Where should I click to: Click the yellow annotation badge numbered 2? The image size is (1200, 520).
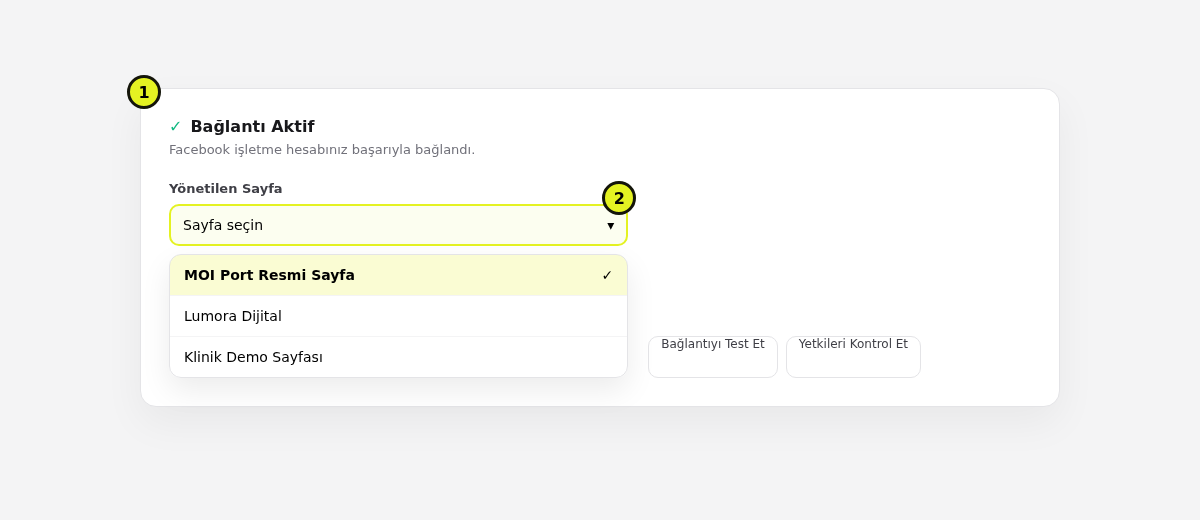pyautogui.click(x=619, y=198)
